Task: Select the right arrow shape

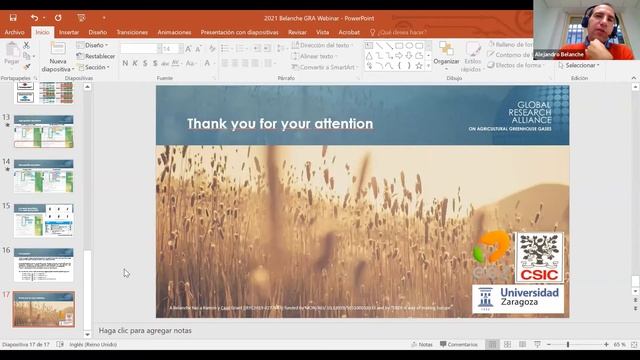Action: point(399,56)
